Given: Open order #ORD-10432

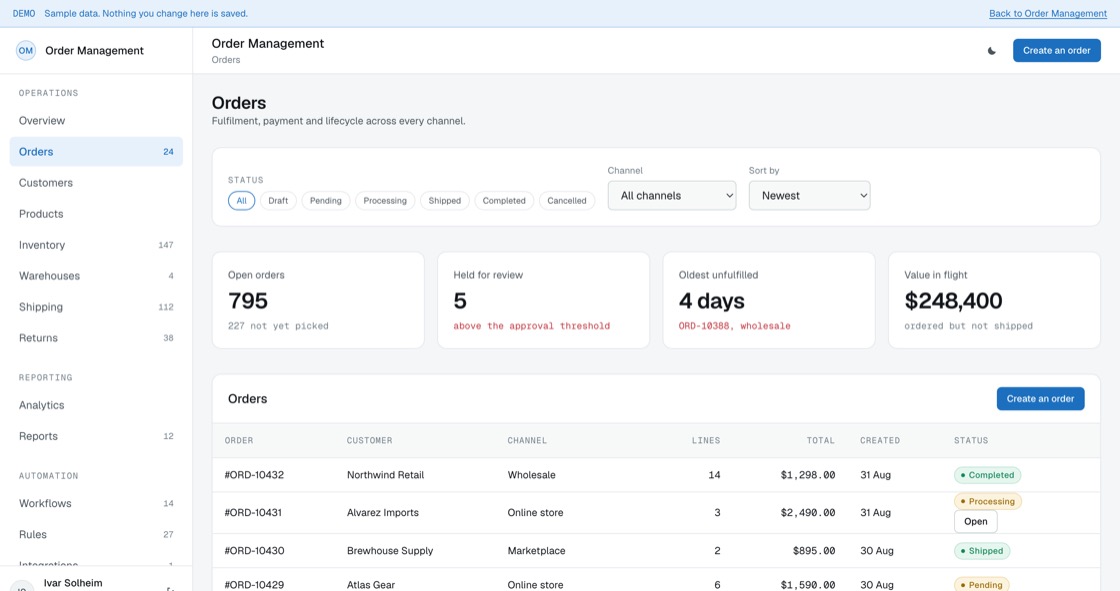Looking at the screenshot, I should pos(254,475).
